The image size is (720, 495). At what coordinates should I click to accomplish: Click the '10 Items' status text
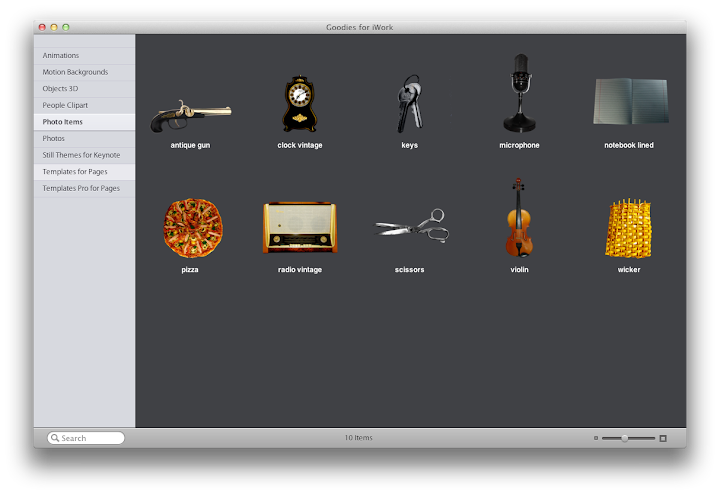click(x=359, y=438)
